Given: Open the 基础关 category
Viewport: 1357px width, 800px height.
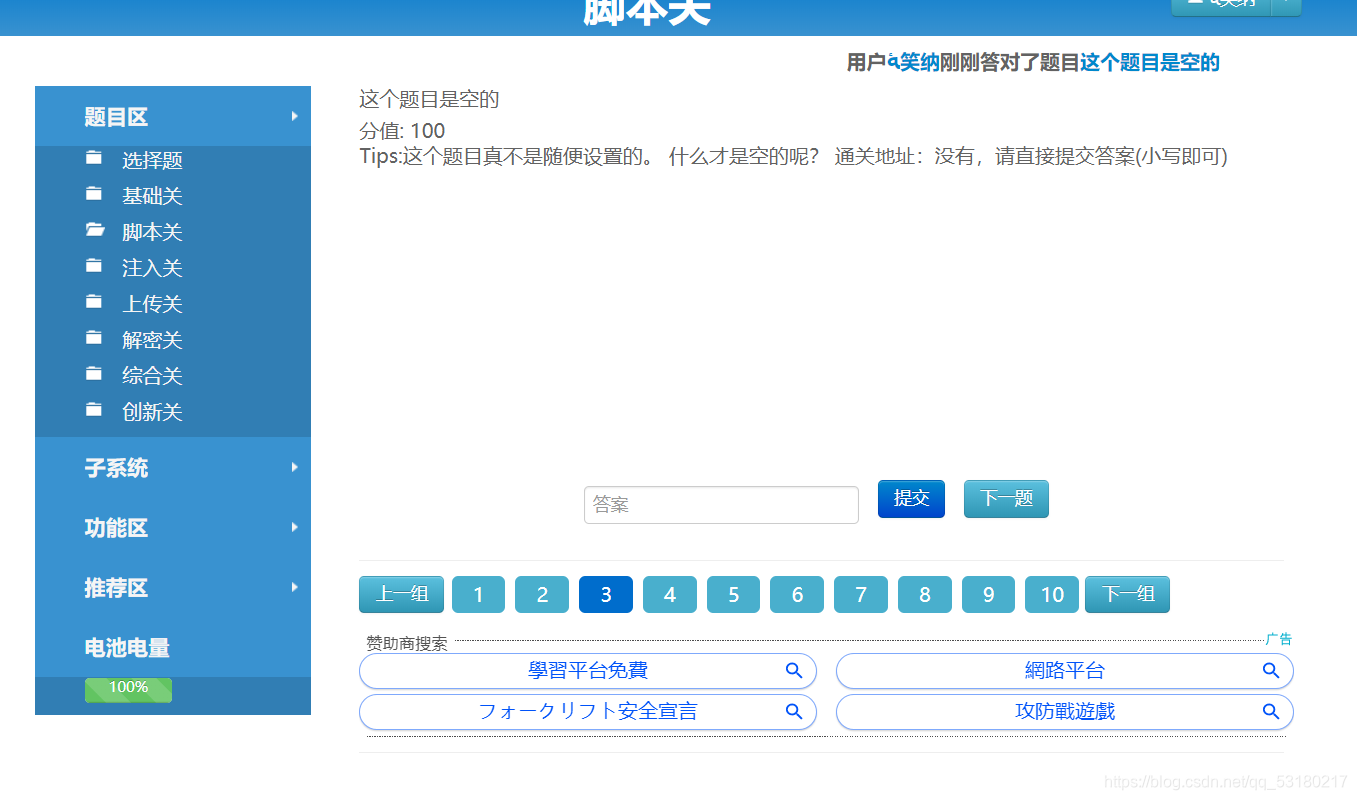Looking at the screenshot, I should 152,196.
